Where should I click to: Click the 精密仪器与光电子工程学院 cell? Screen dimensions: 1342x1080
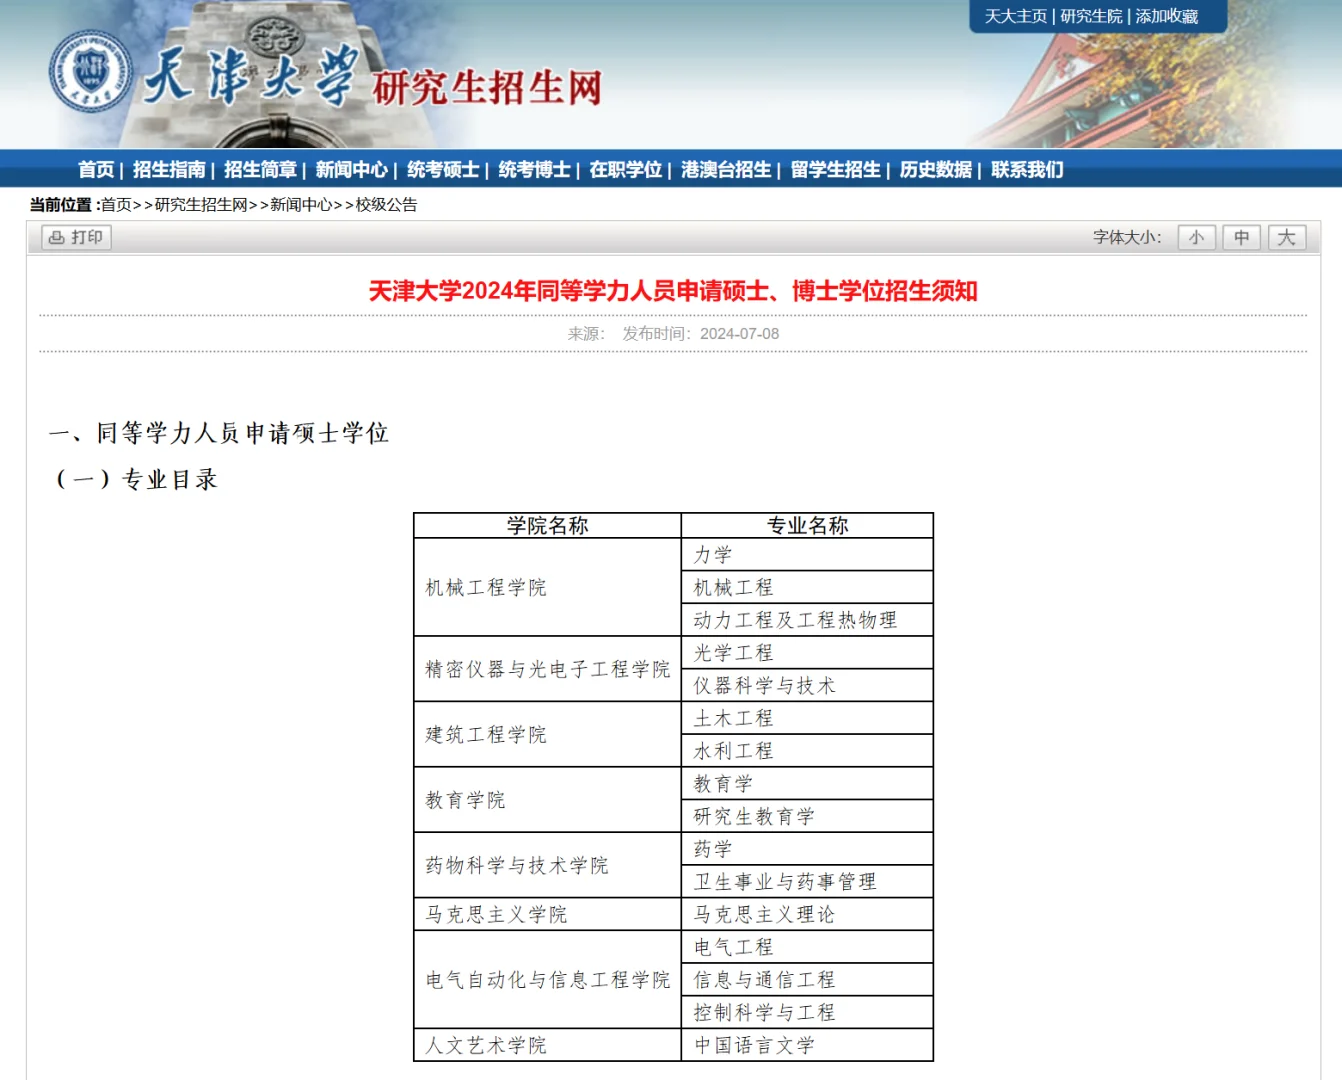click(547, 669)
